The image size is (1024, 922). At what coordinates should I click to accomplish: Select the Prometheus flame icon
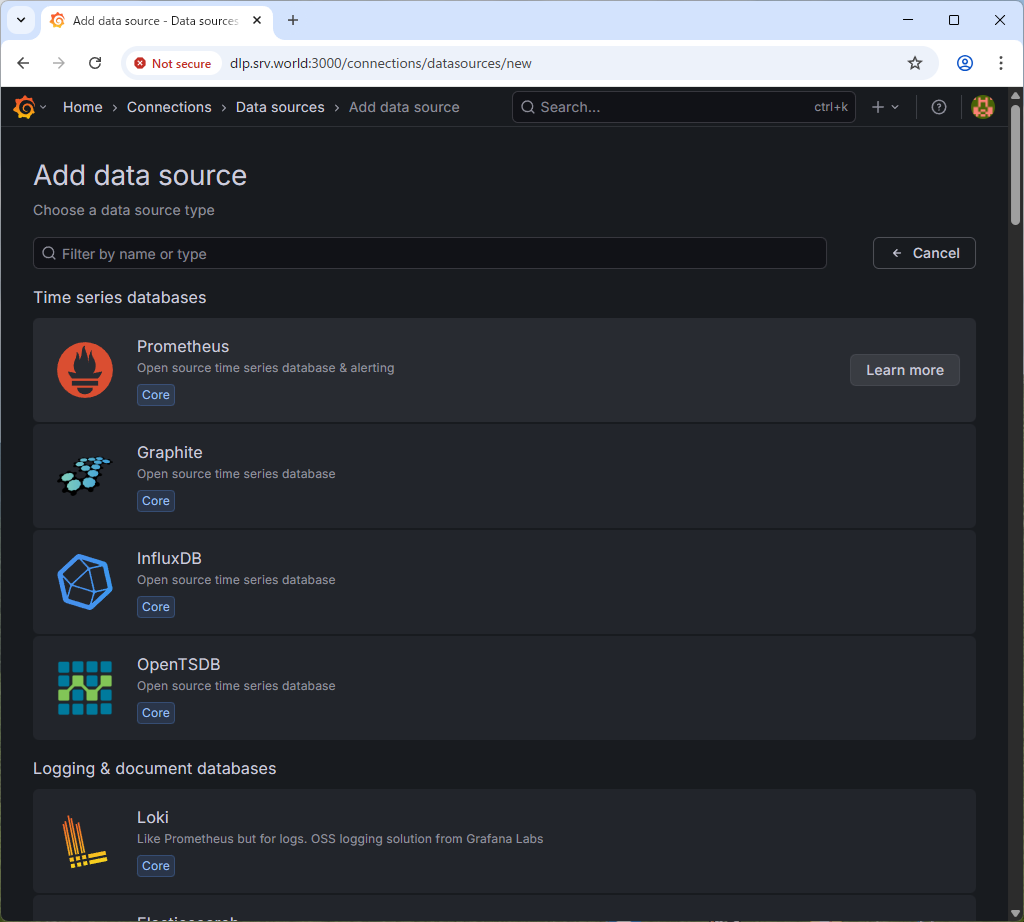tap(85, 370)
